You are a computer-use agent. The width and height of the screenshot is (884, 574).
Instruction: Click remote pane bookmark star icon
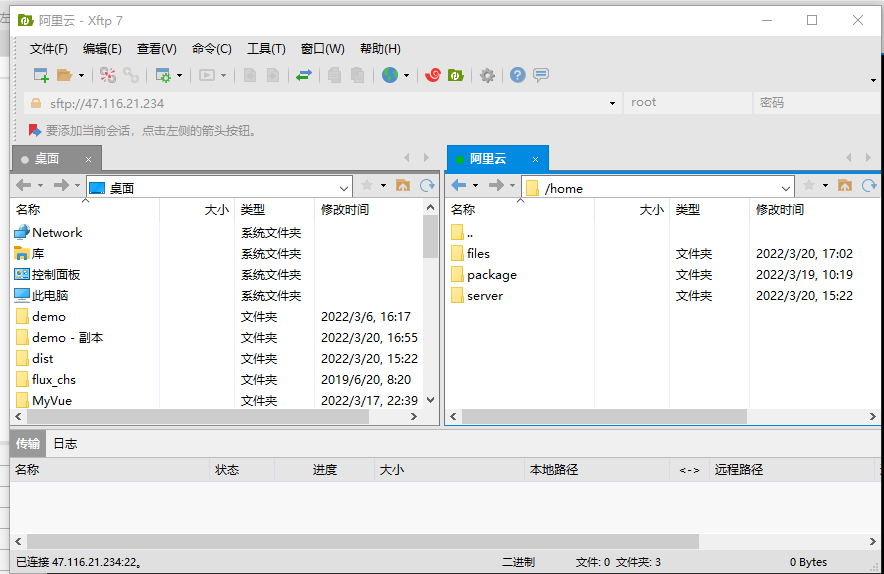[808, 185]
